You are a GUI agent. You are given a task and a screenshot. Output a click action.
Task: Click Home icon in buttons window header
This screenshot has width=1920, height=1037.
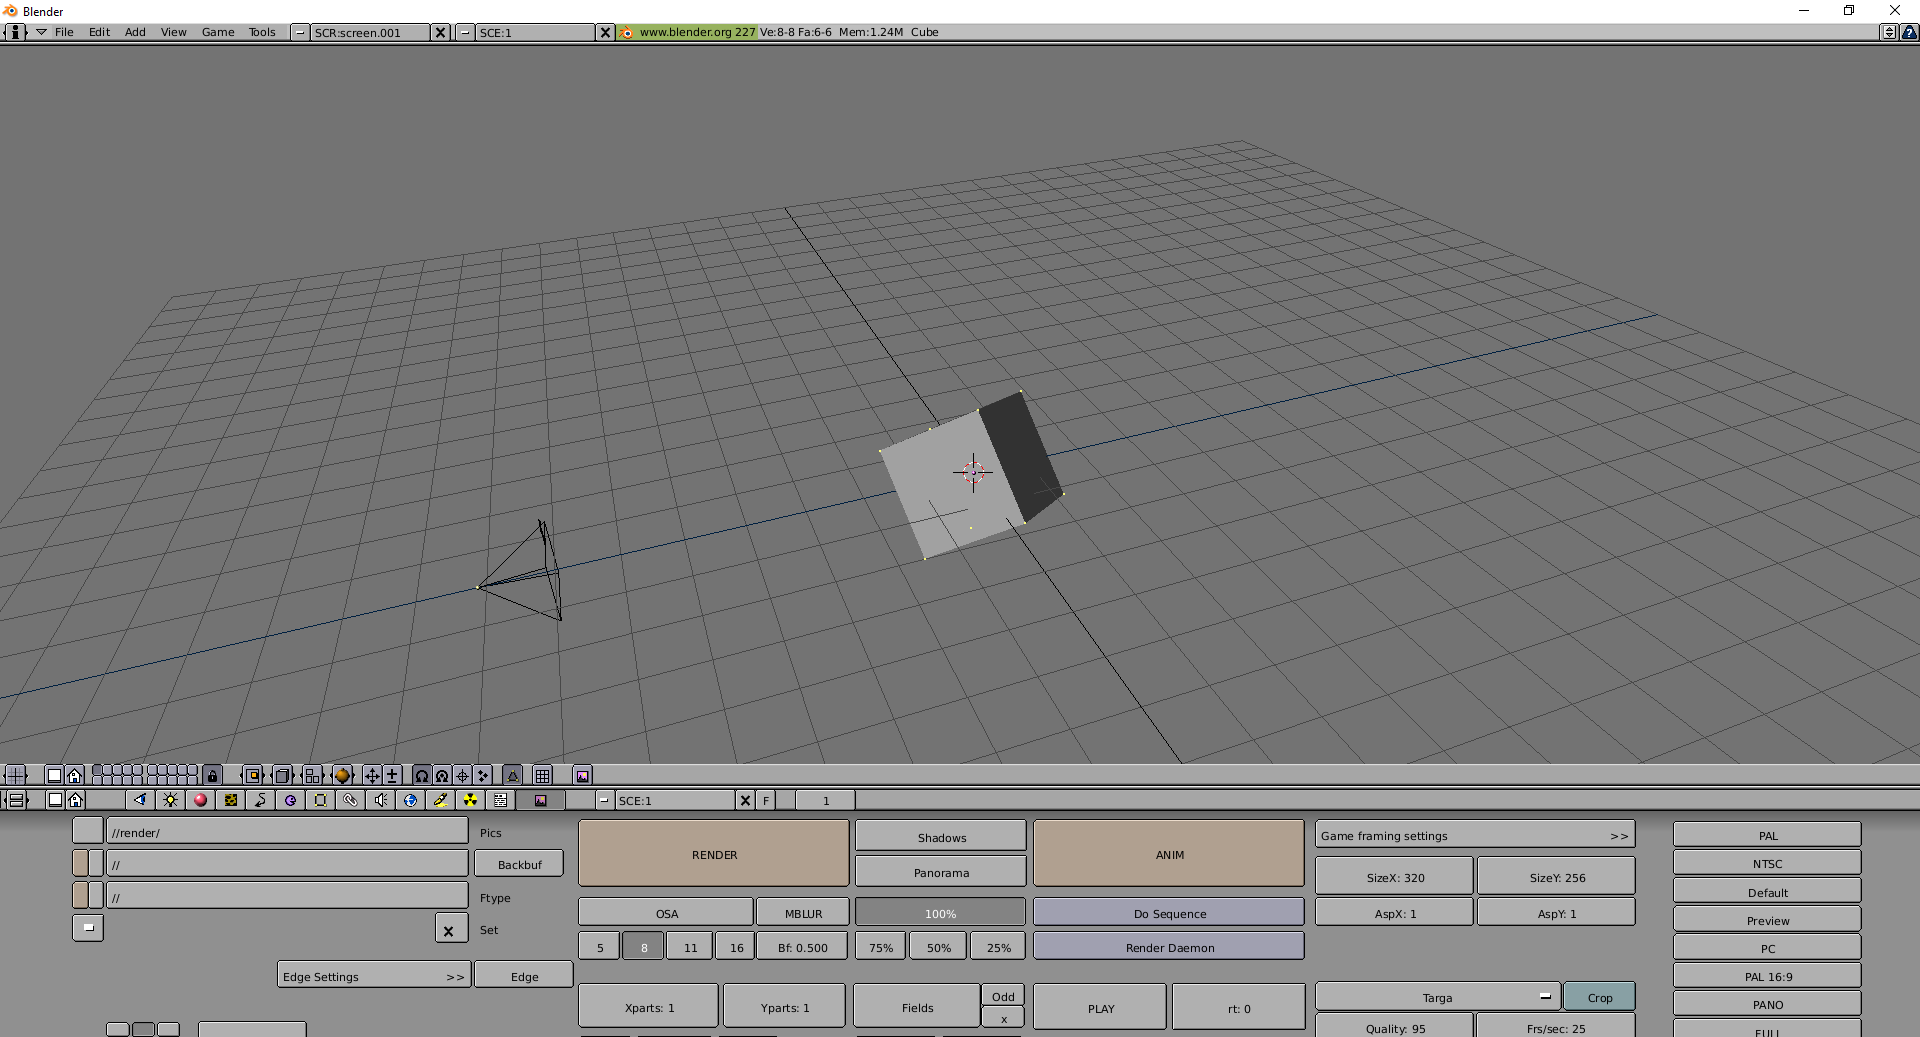[76, 800]
